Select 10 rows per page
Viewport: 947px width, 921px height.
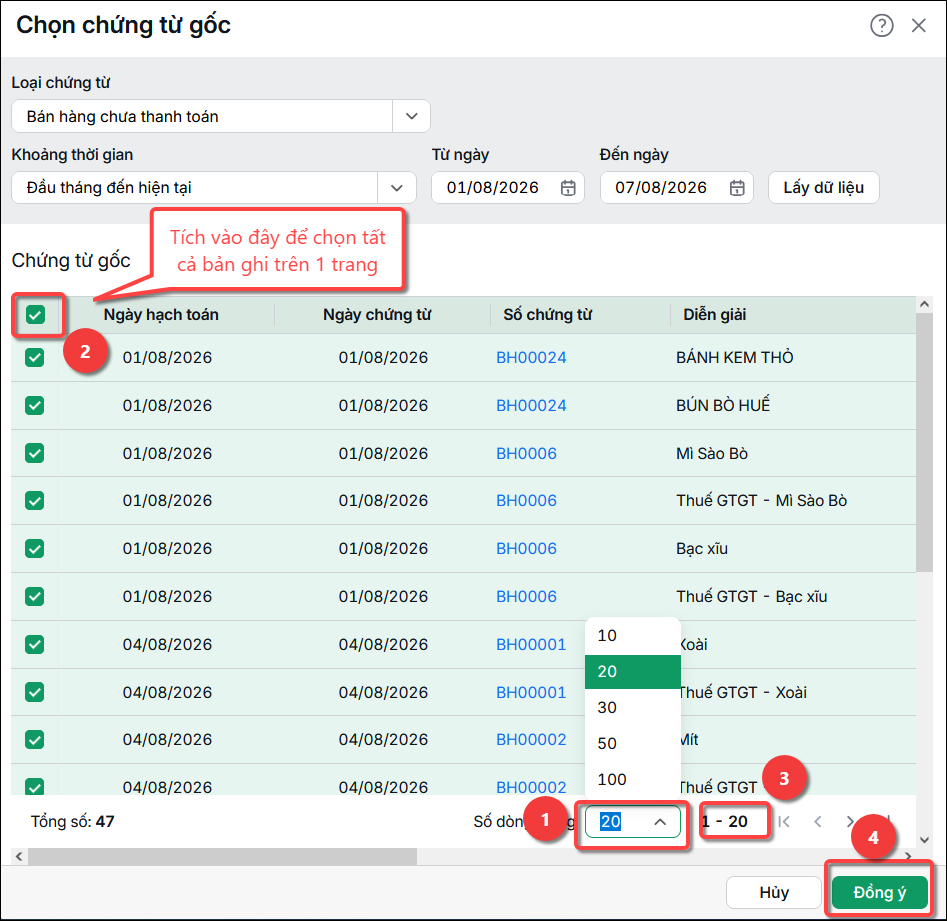tap(632, 635)
